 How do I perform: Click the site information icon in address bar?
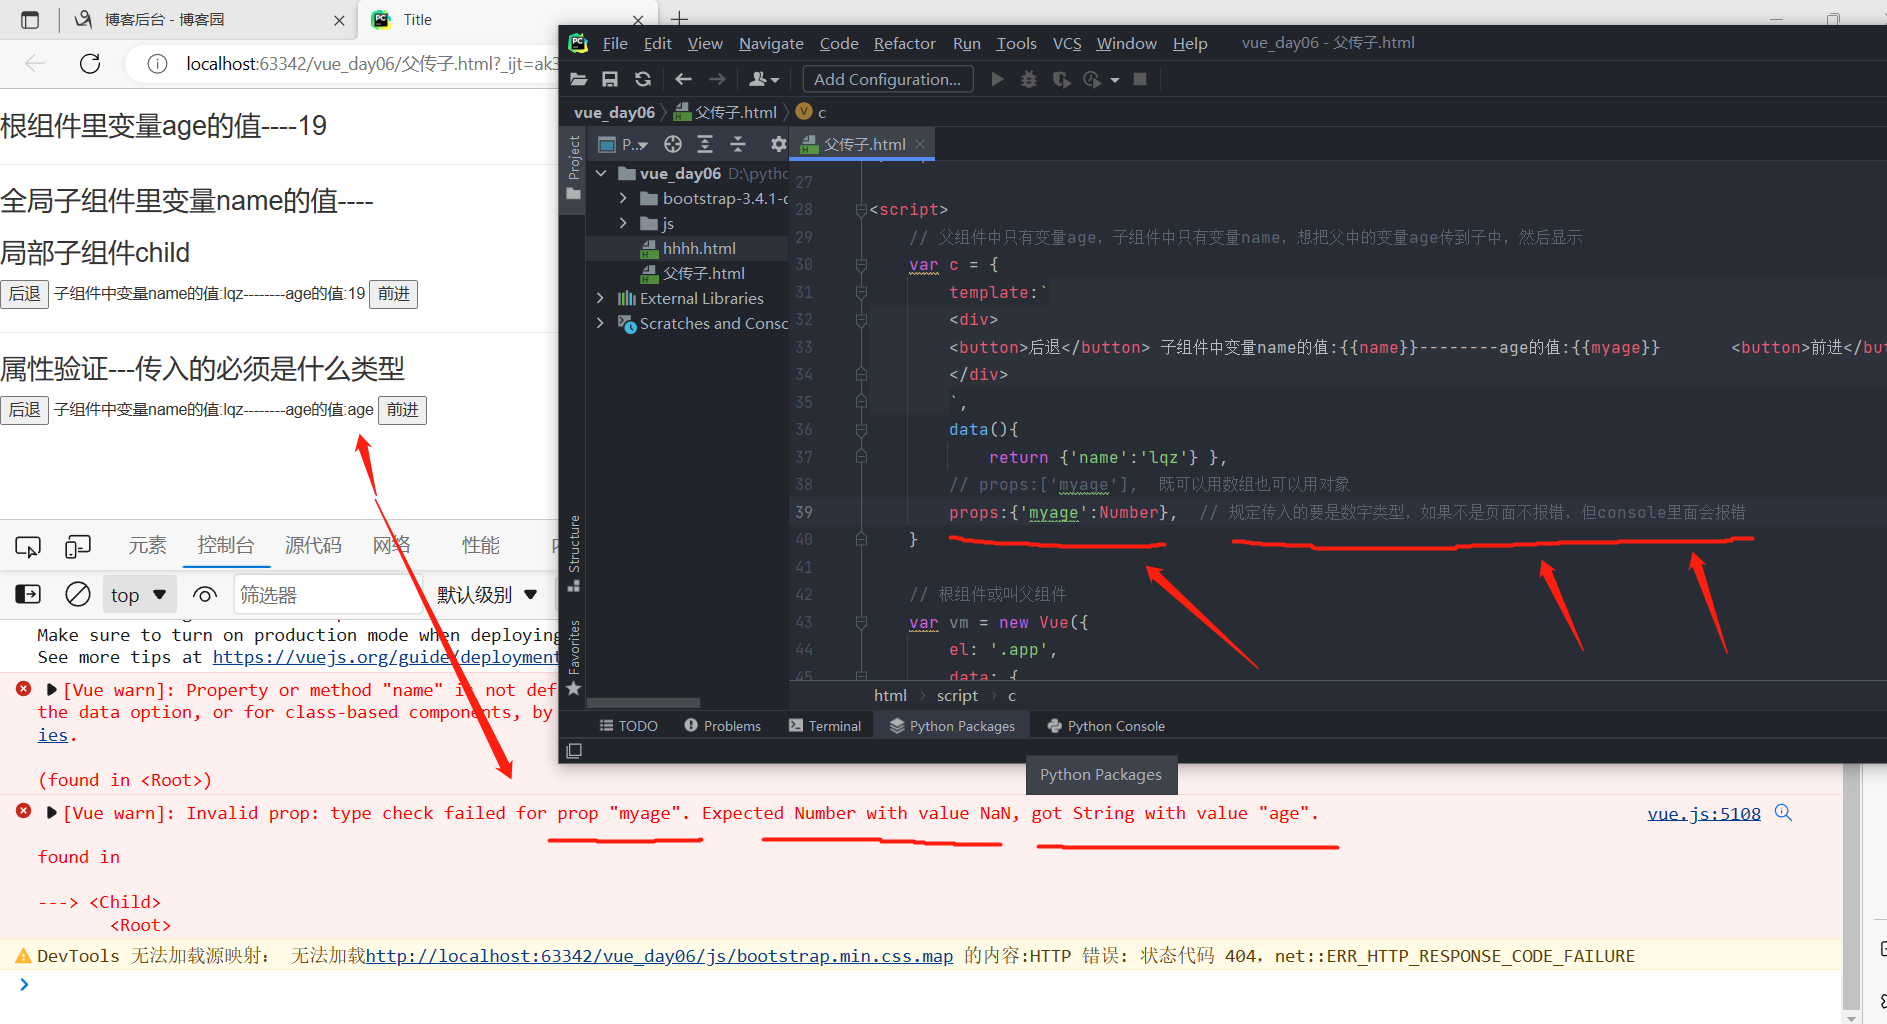(x=157, y=64)
